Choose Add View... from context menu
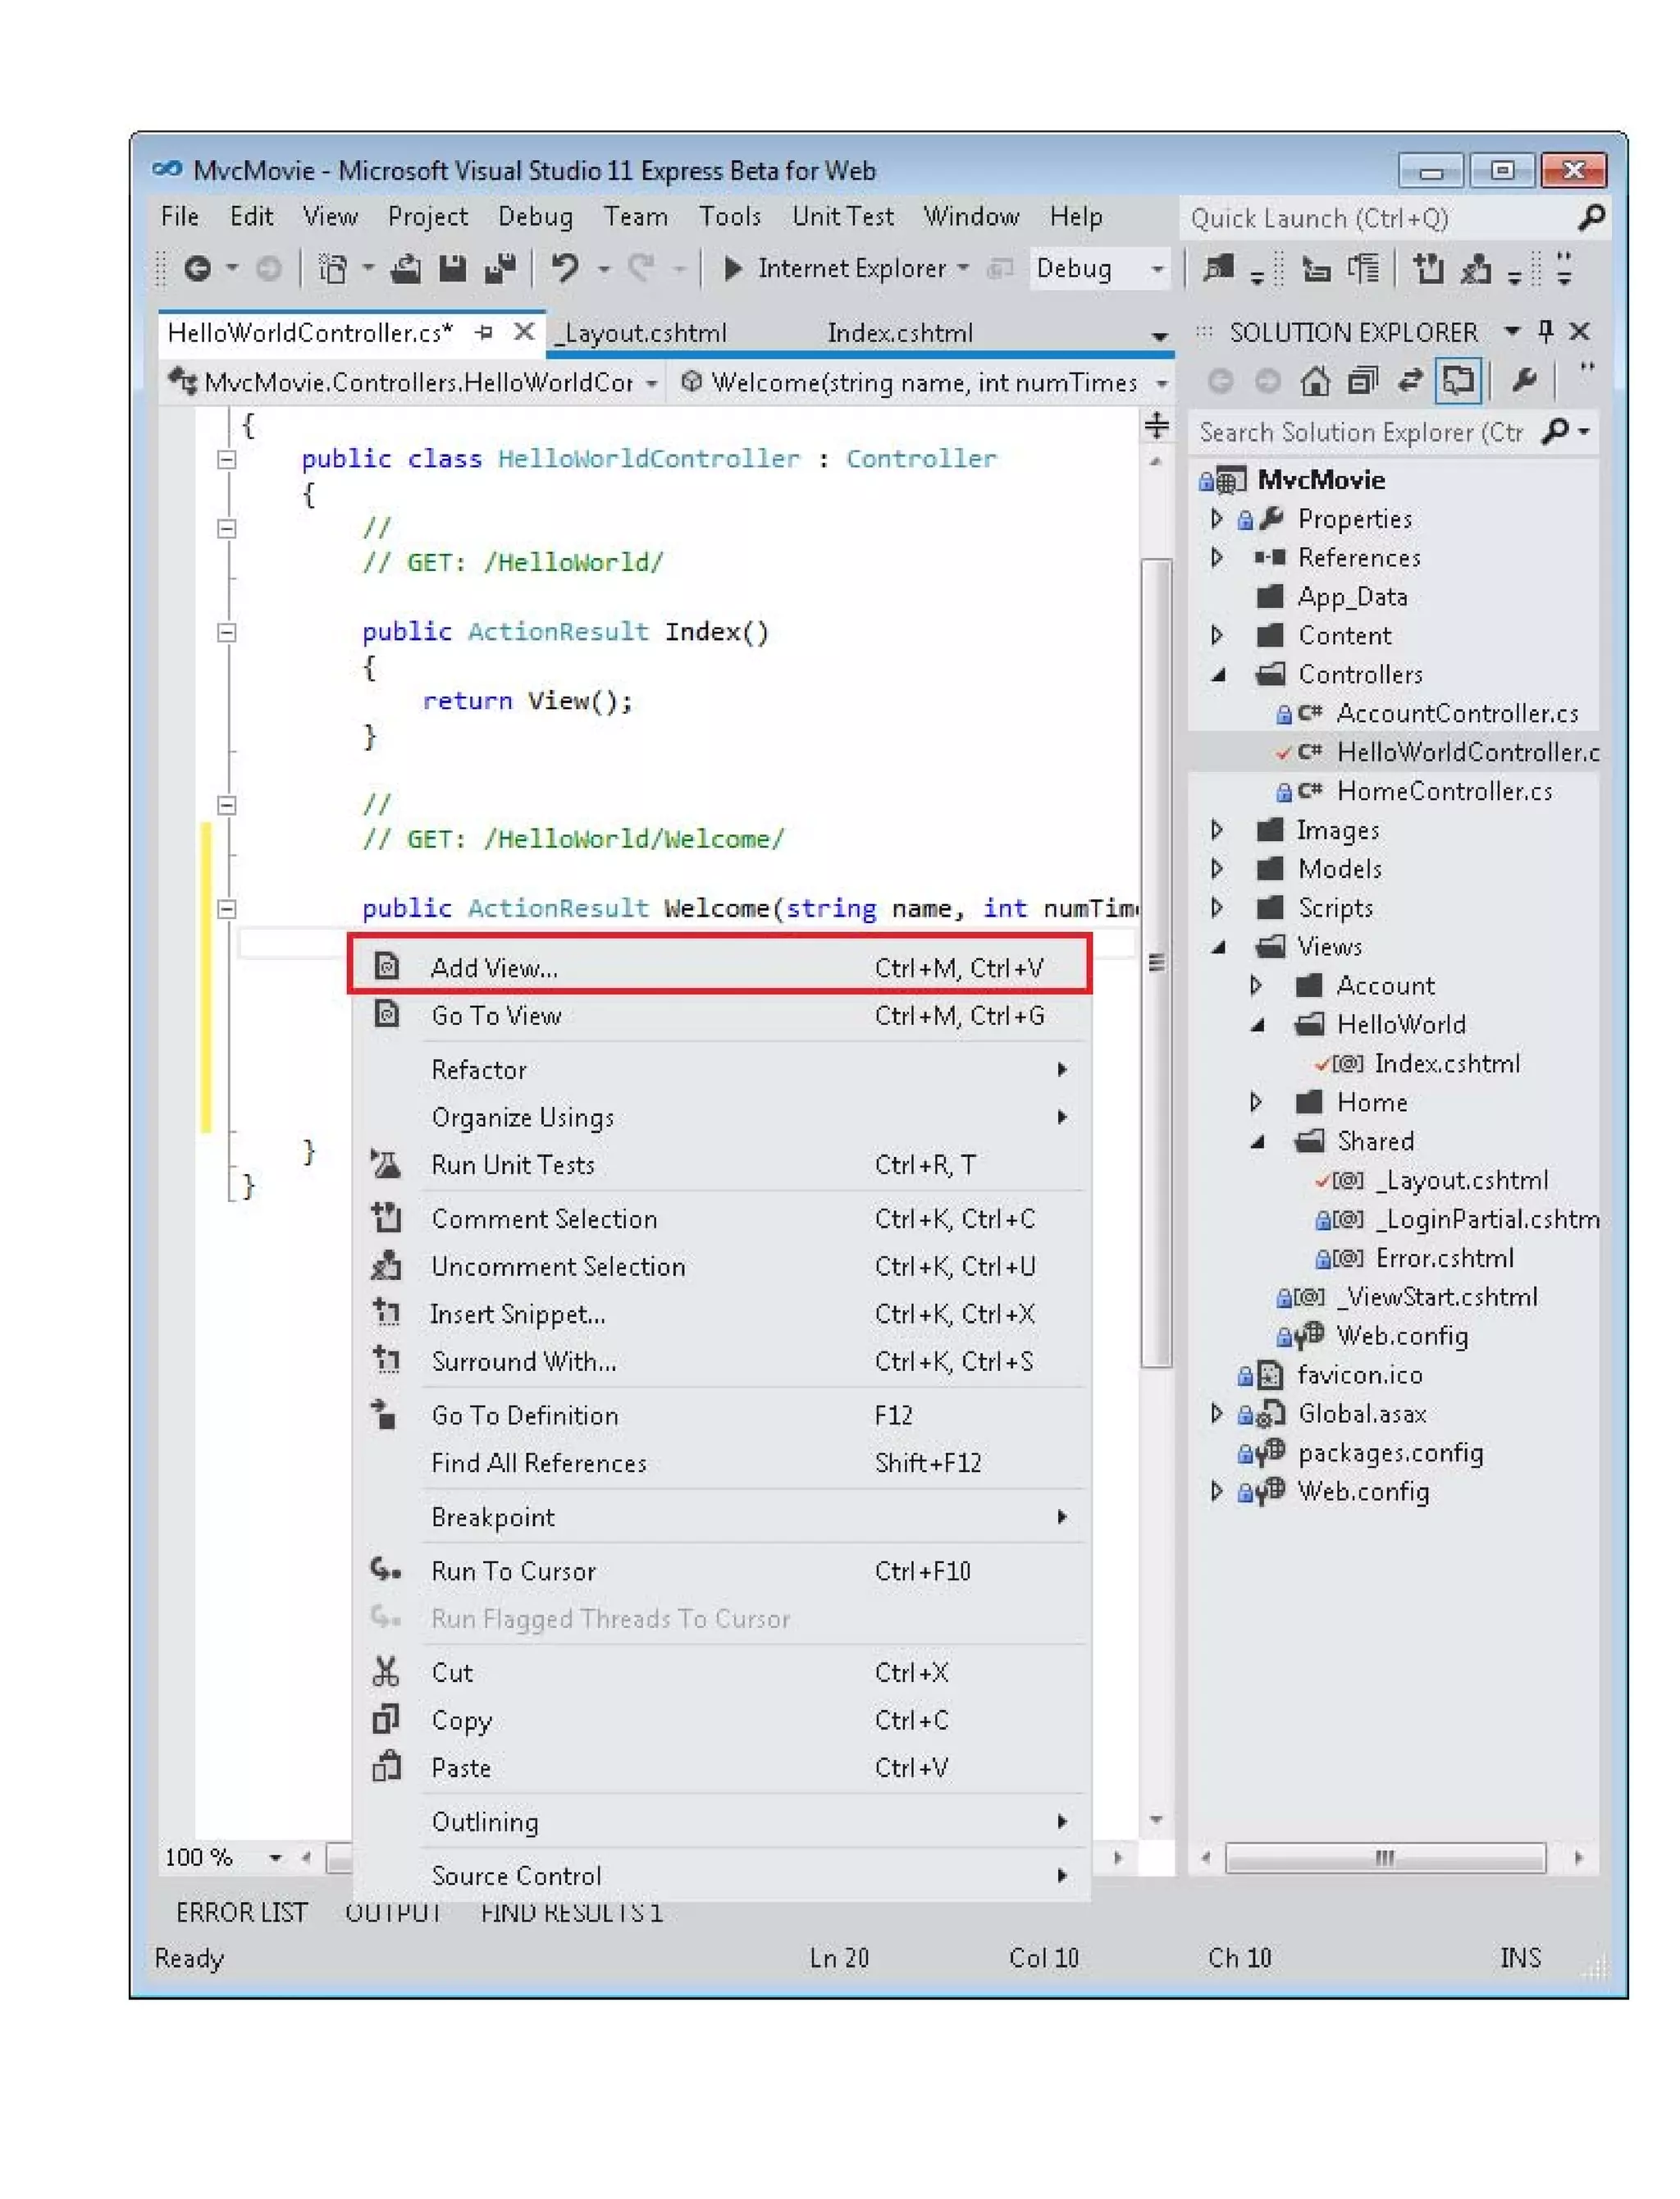This screenshot has height=2199, width=1680. point(495,967)
